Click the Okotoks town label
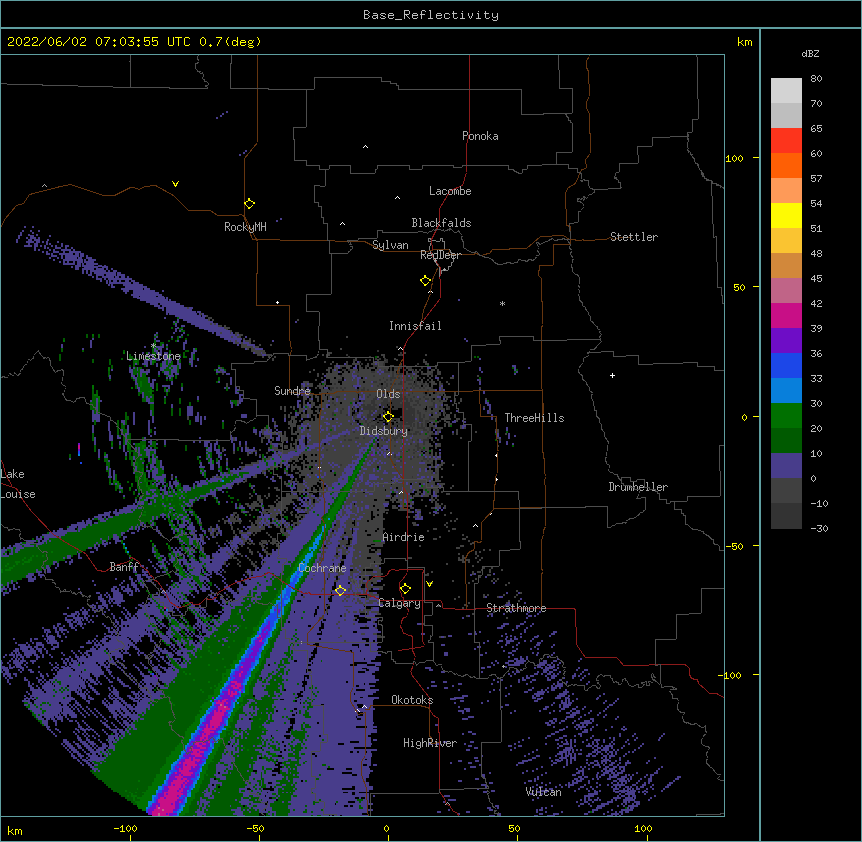The width and height of the screenshot is (862, 842). 412,700
